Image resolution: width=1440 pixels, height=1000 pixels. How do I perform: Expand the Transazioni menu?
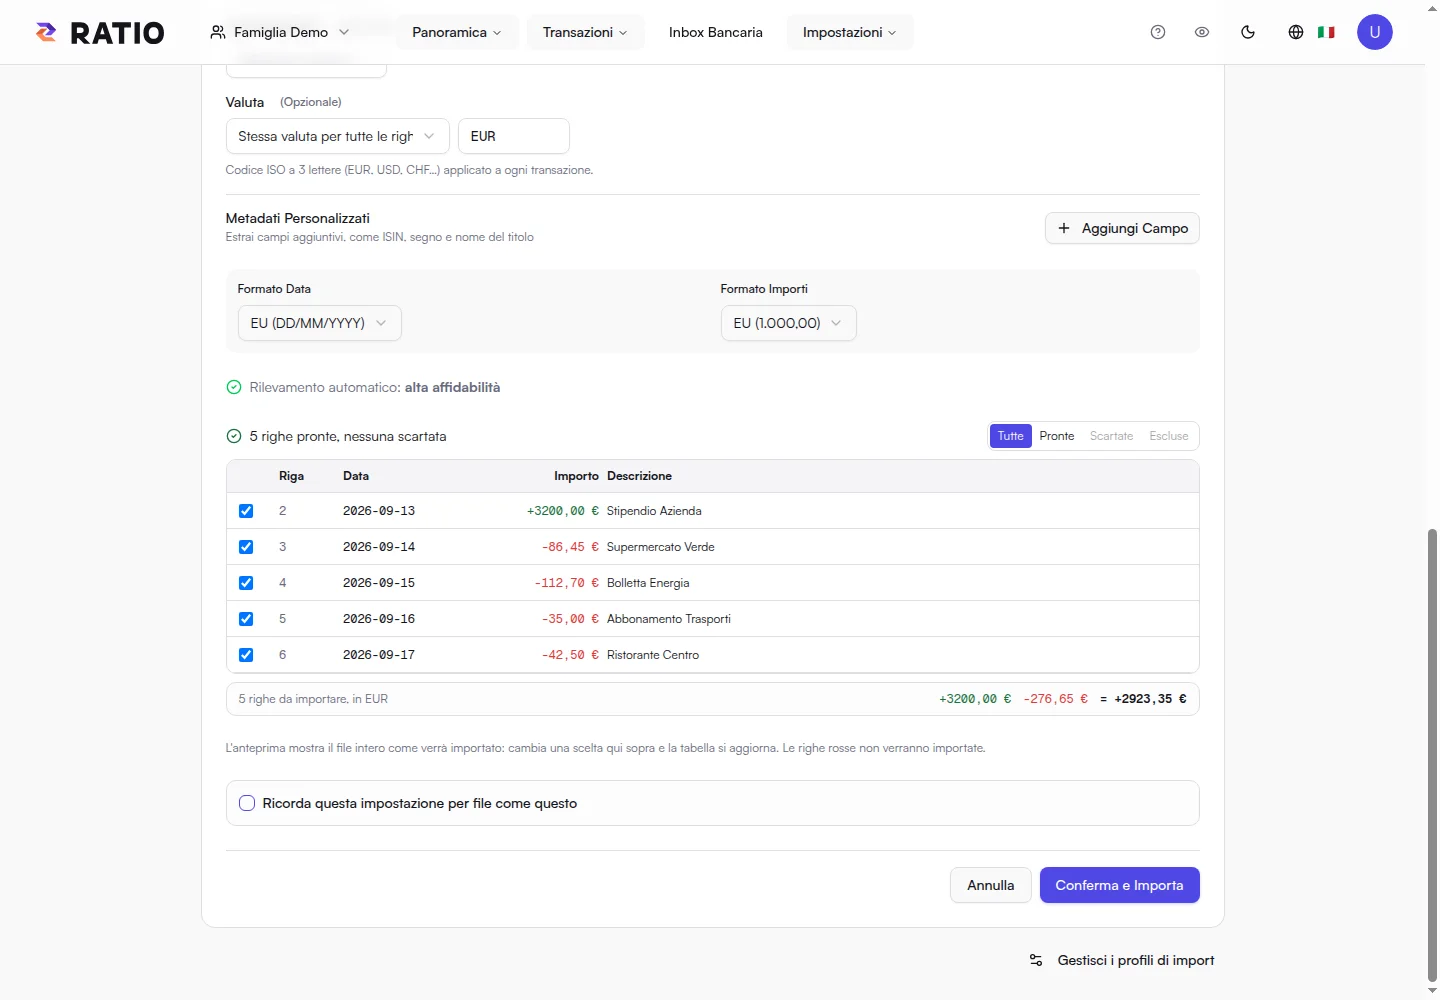[x=585, y=32]
